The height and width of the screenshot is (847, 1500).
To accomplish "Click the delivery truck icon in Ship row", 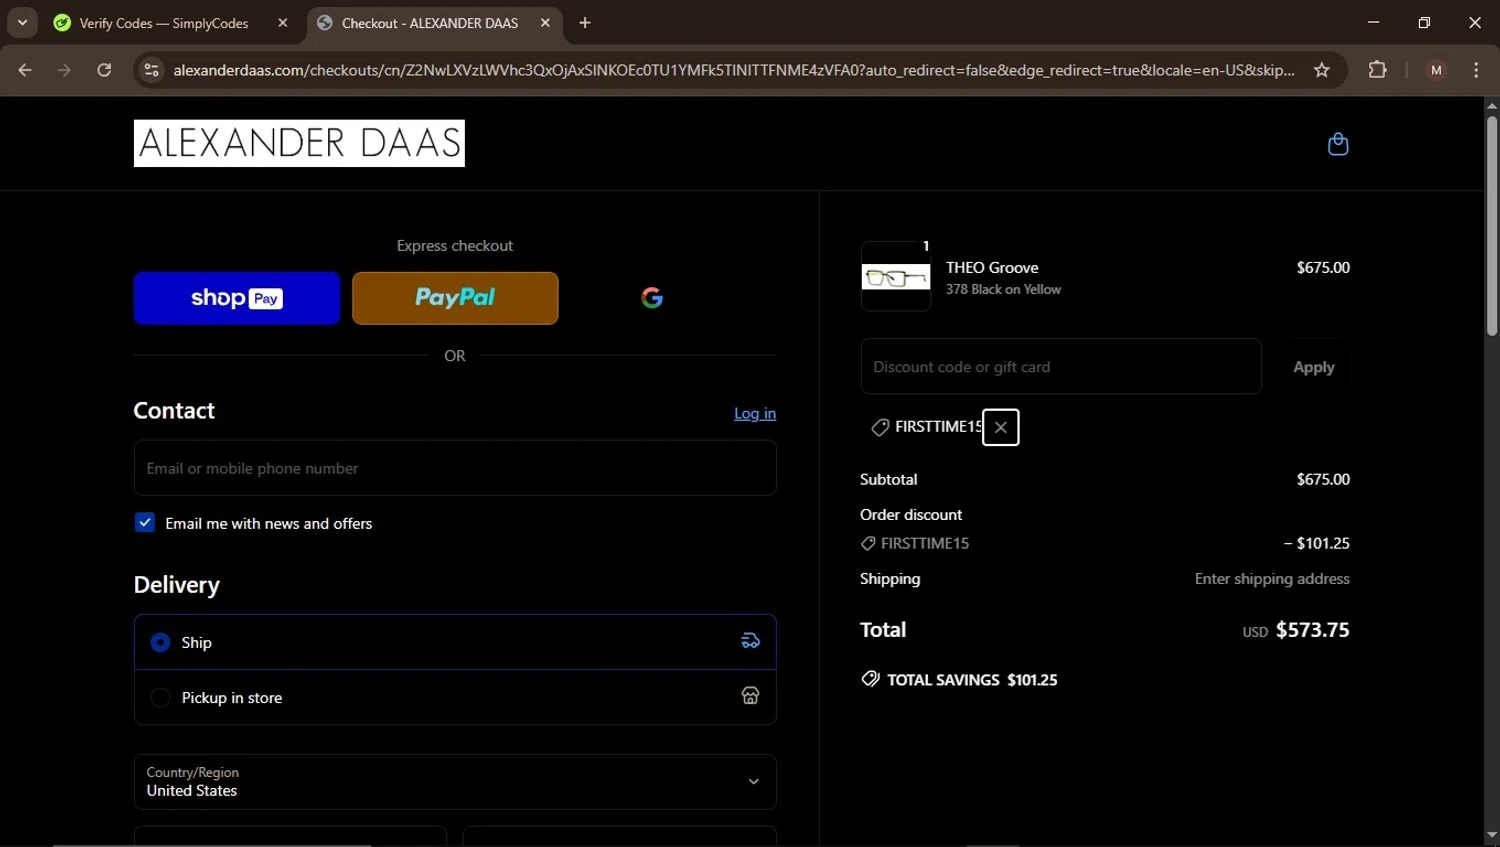I will tap(750, 641).
